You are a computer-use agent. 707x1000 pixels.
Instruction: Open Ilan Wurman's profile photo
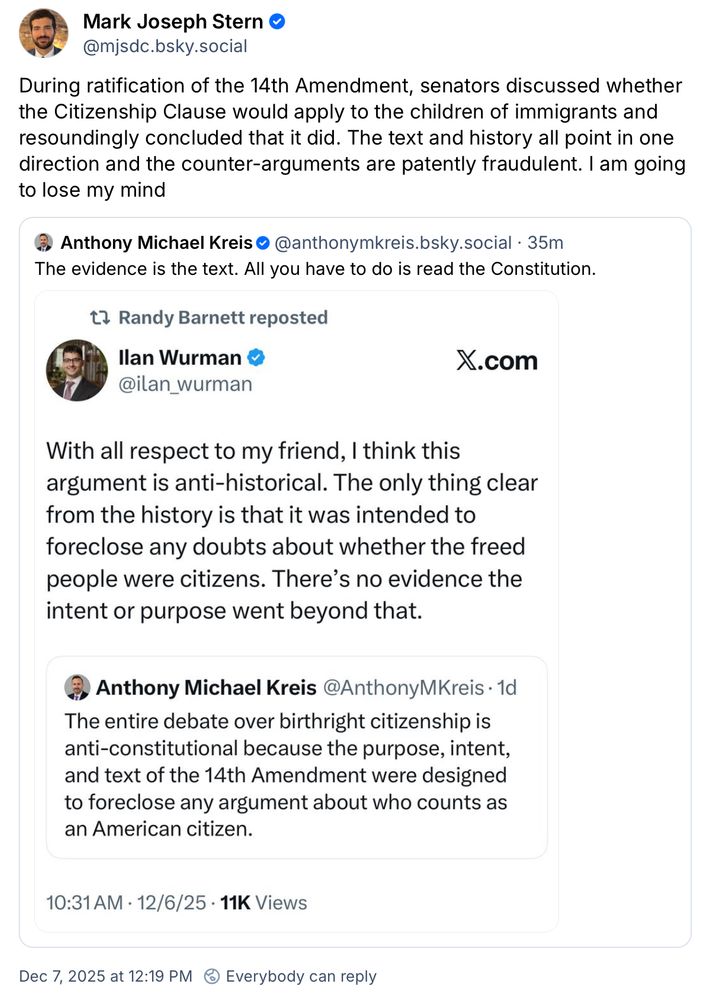77,370
